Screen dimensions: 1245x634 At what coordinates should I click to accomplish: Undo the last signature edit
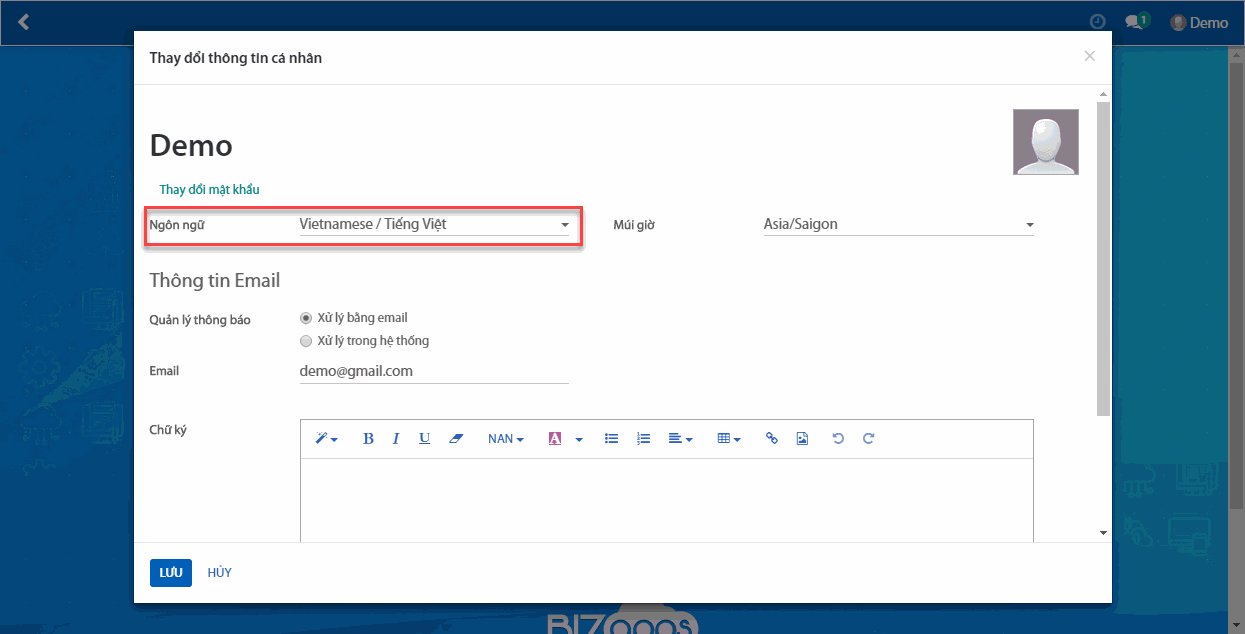point(838,439)
